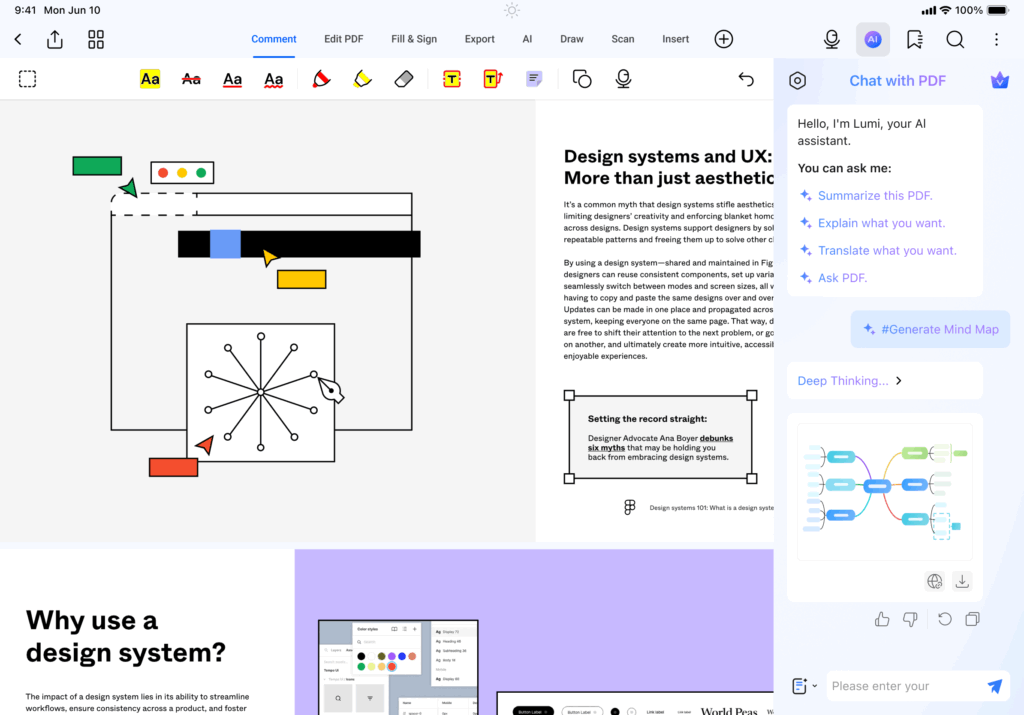Viewport: 1024px width, 715px height.
Task: Switch to the Comment tab
Action: [274, 39]
